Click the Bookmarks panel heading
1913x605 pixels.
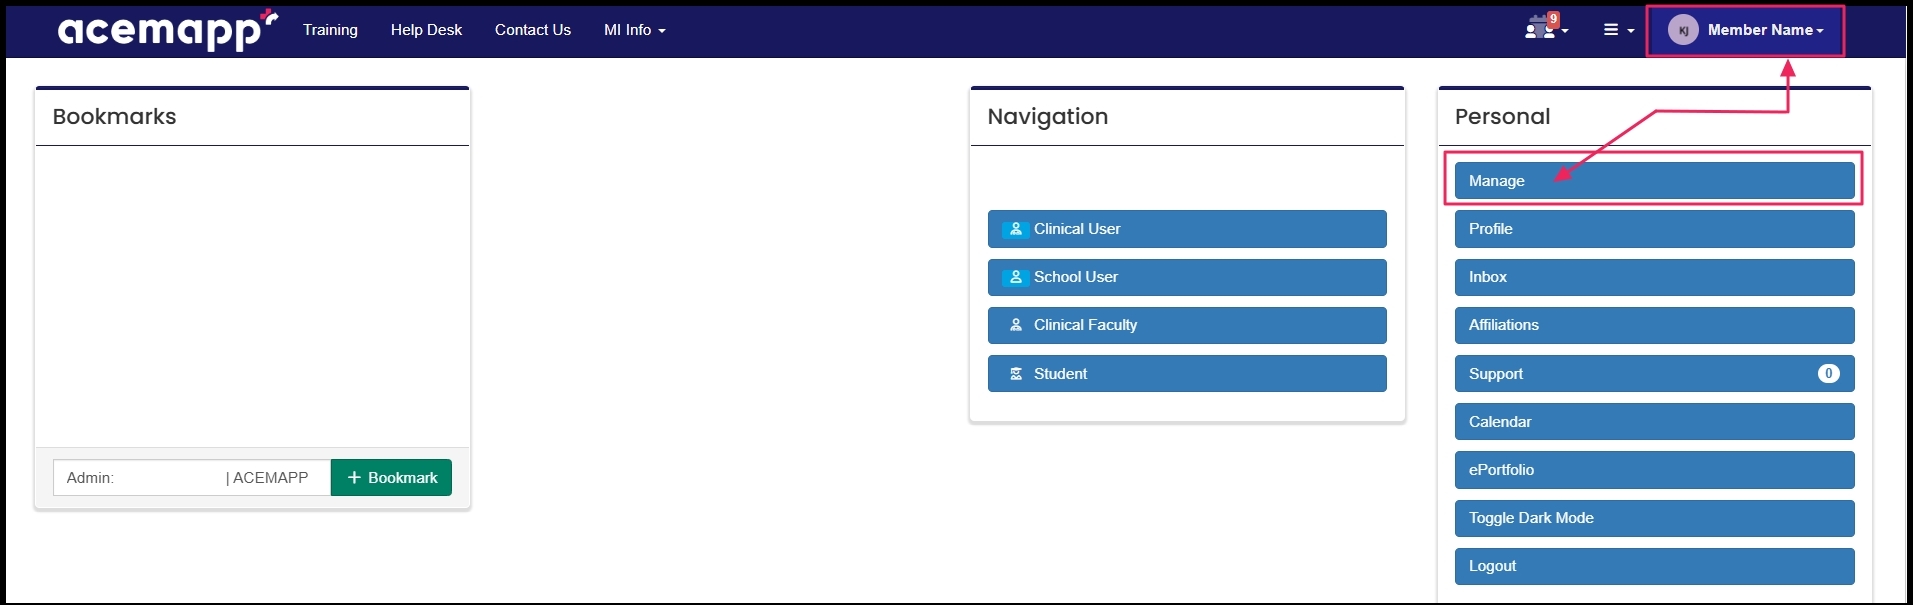coord(114,116)
